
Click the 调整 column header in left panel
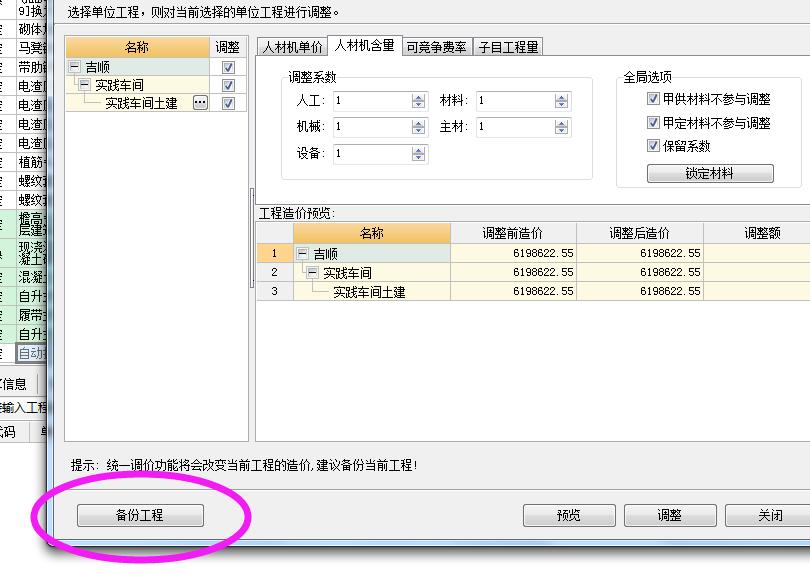(x=228, y=47)
